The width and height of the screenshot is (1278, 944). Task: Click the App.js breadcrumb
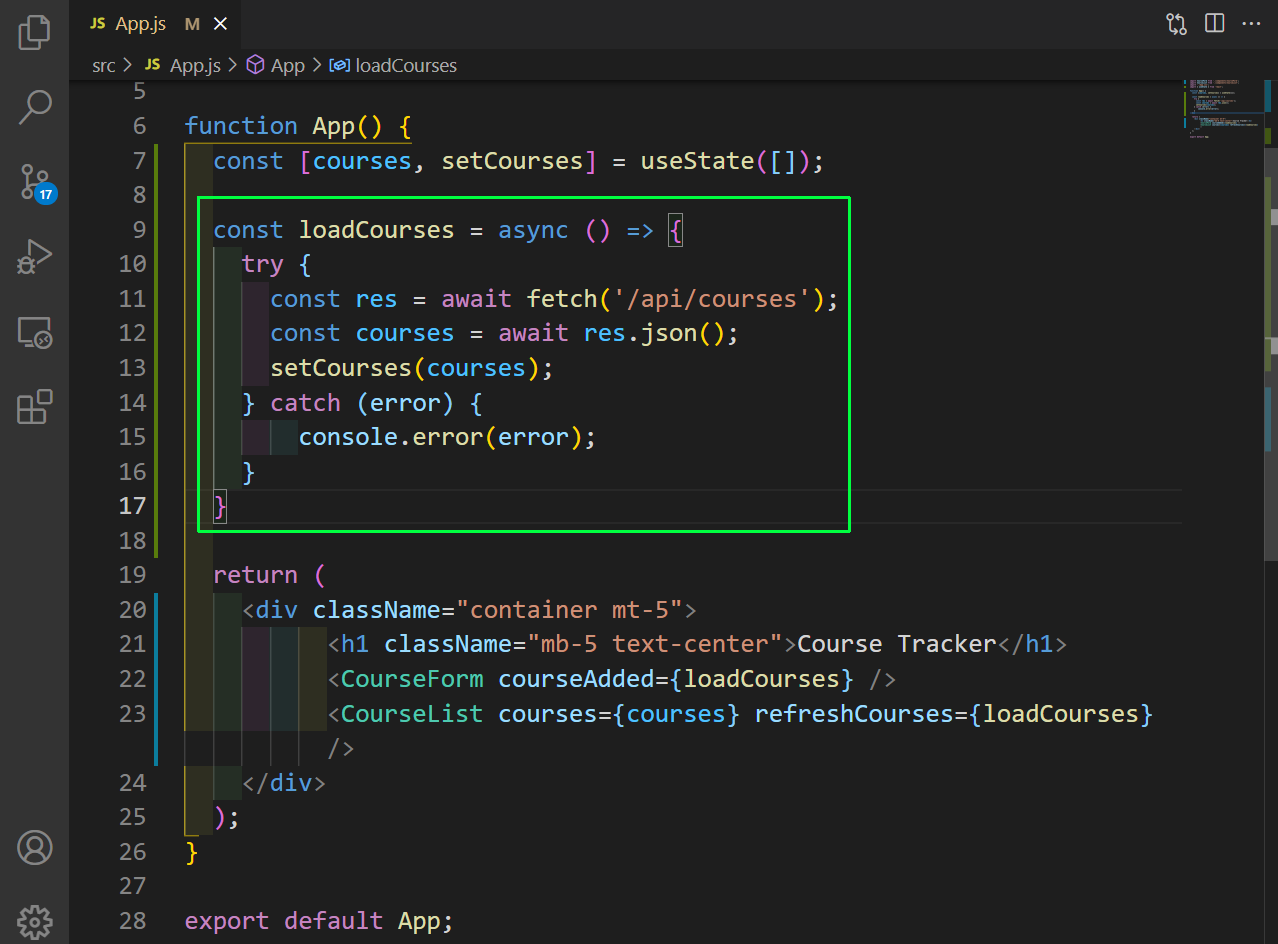point(183,65)
